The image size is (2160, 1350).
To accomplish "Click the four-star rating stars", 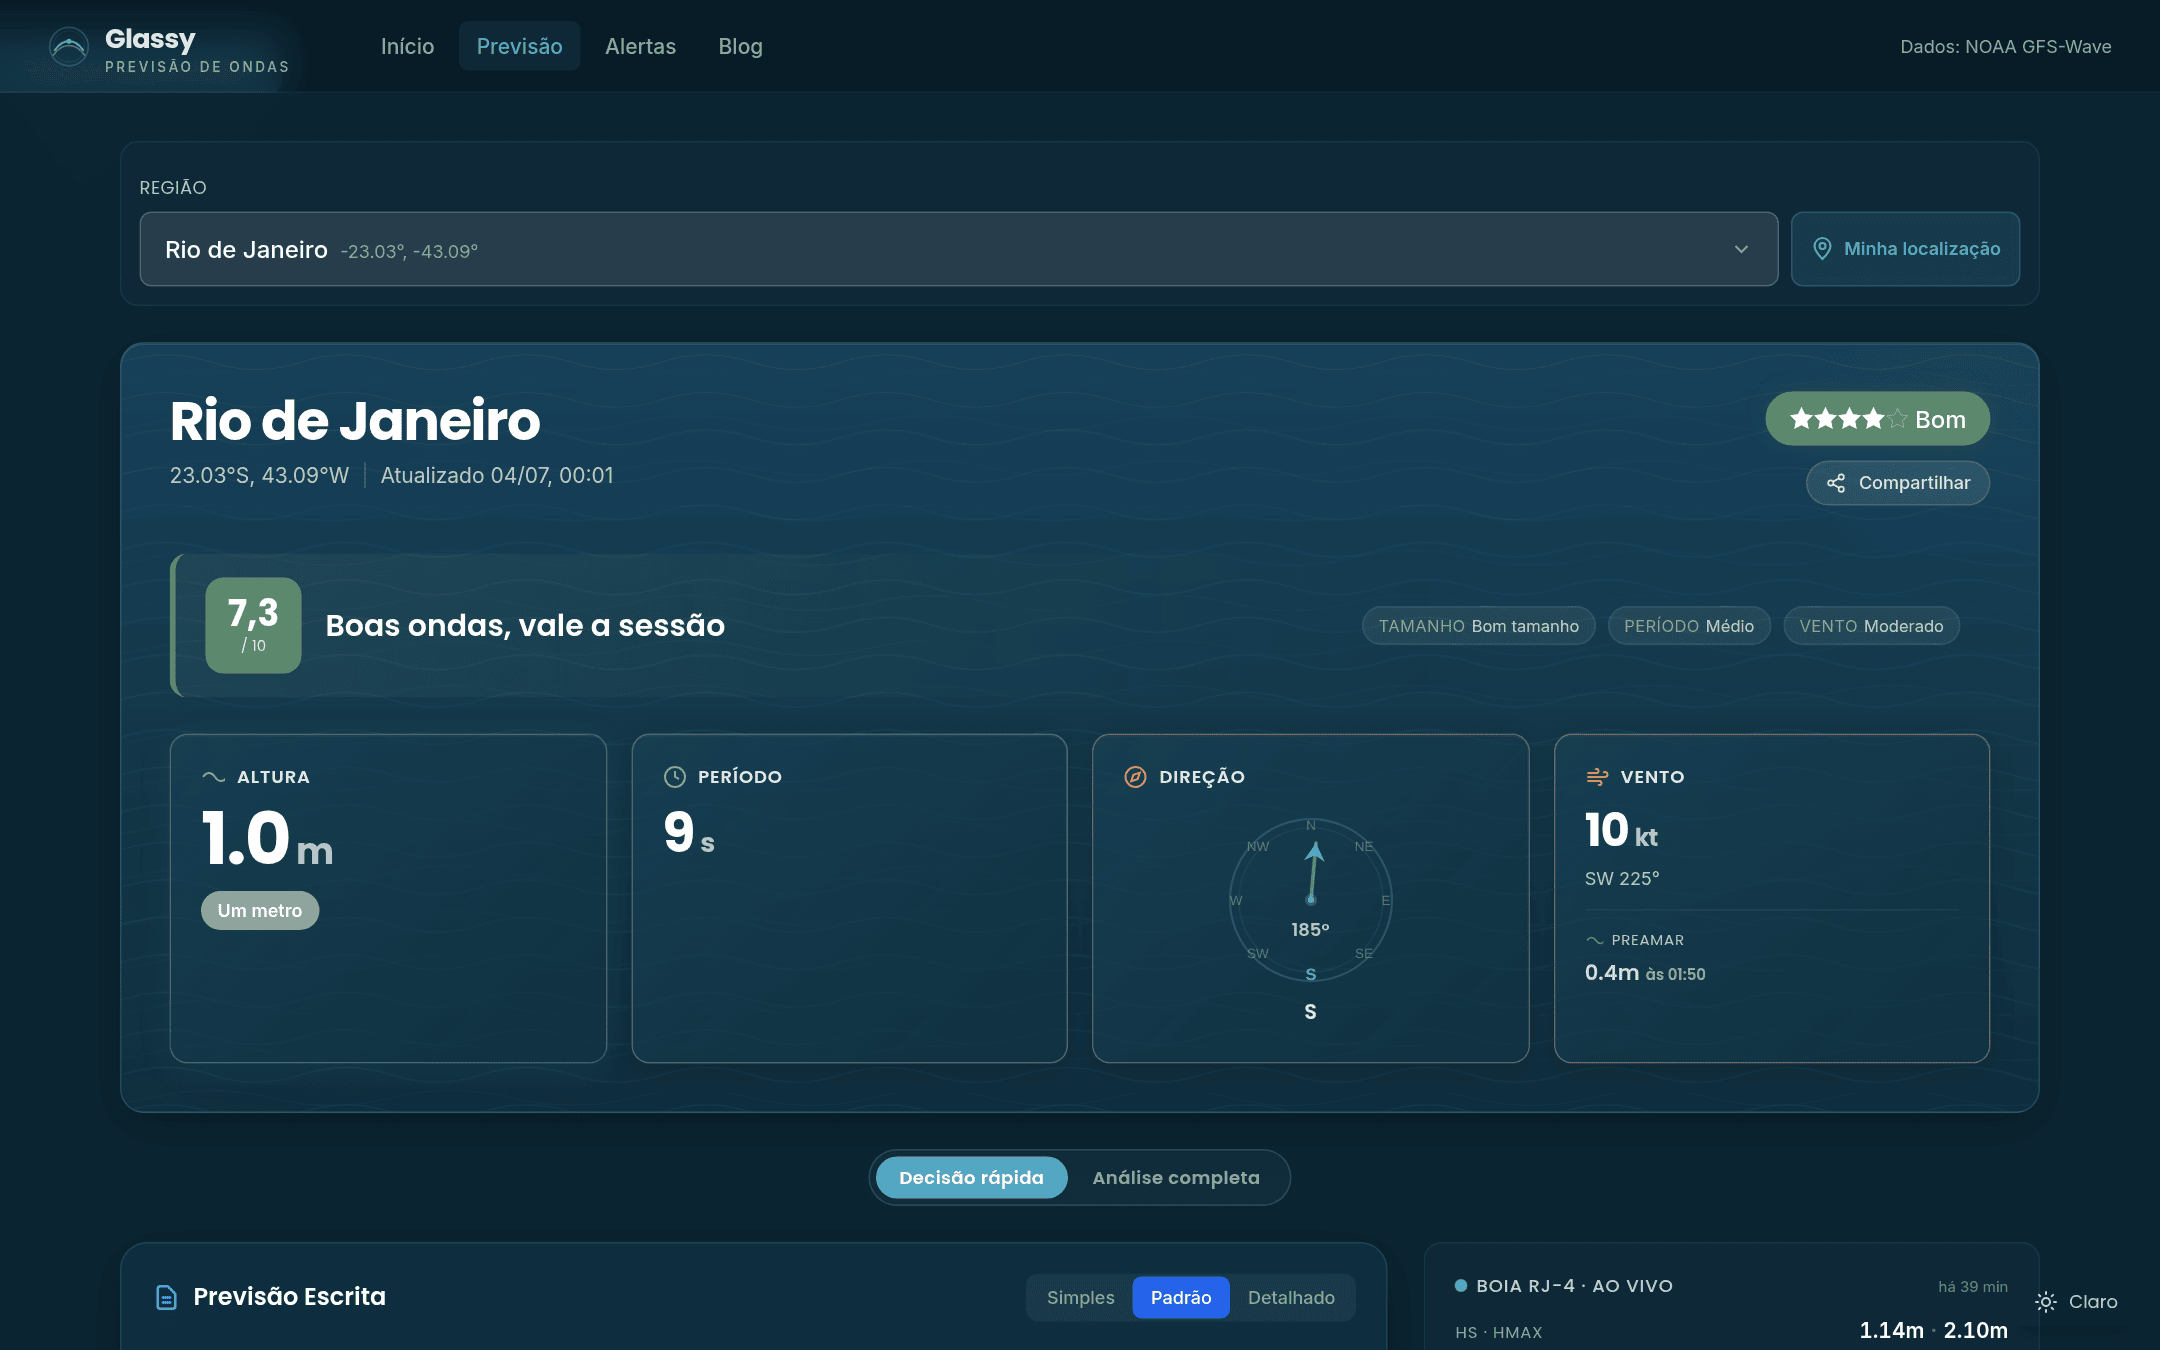I will [1848, 419].
